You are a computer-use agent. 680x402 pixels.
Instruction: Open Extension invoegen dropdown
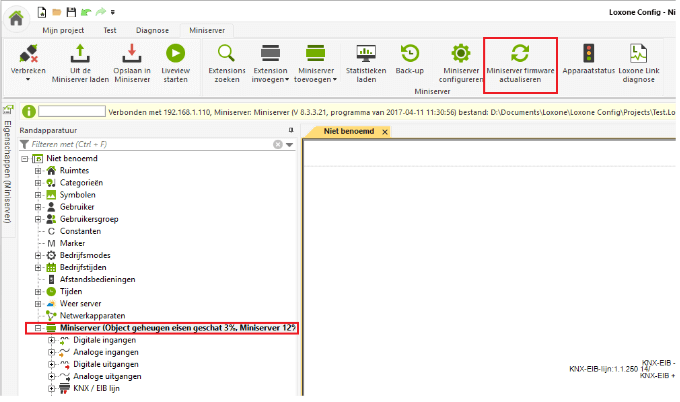tap(270, 77)
